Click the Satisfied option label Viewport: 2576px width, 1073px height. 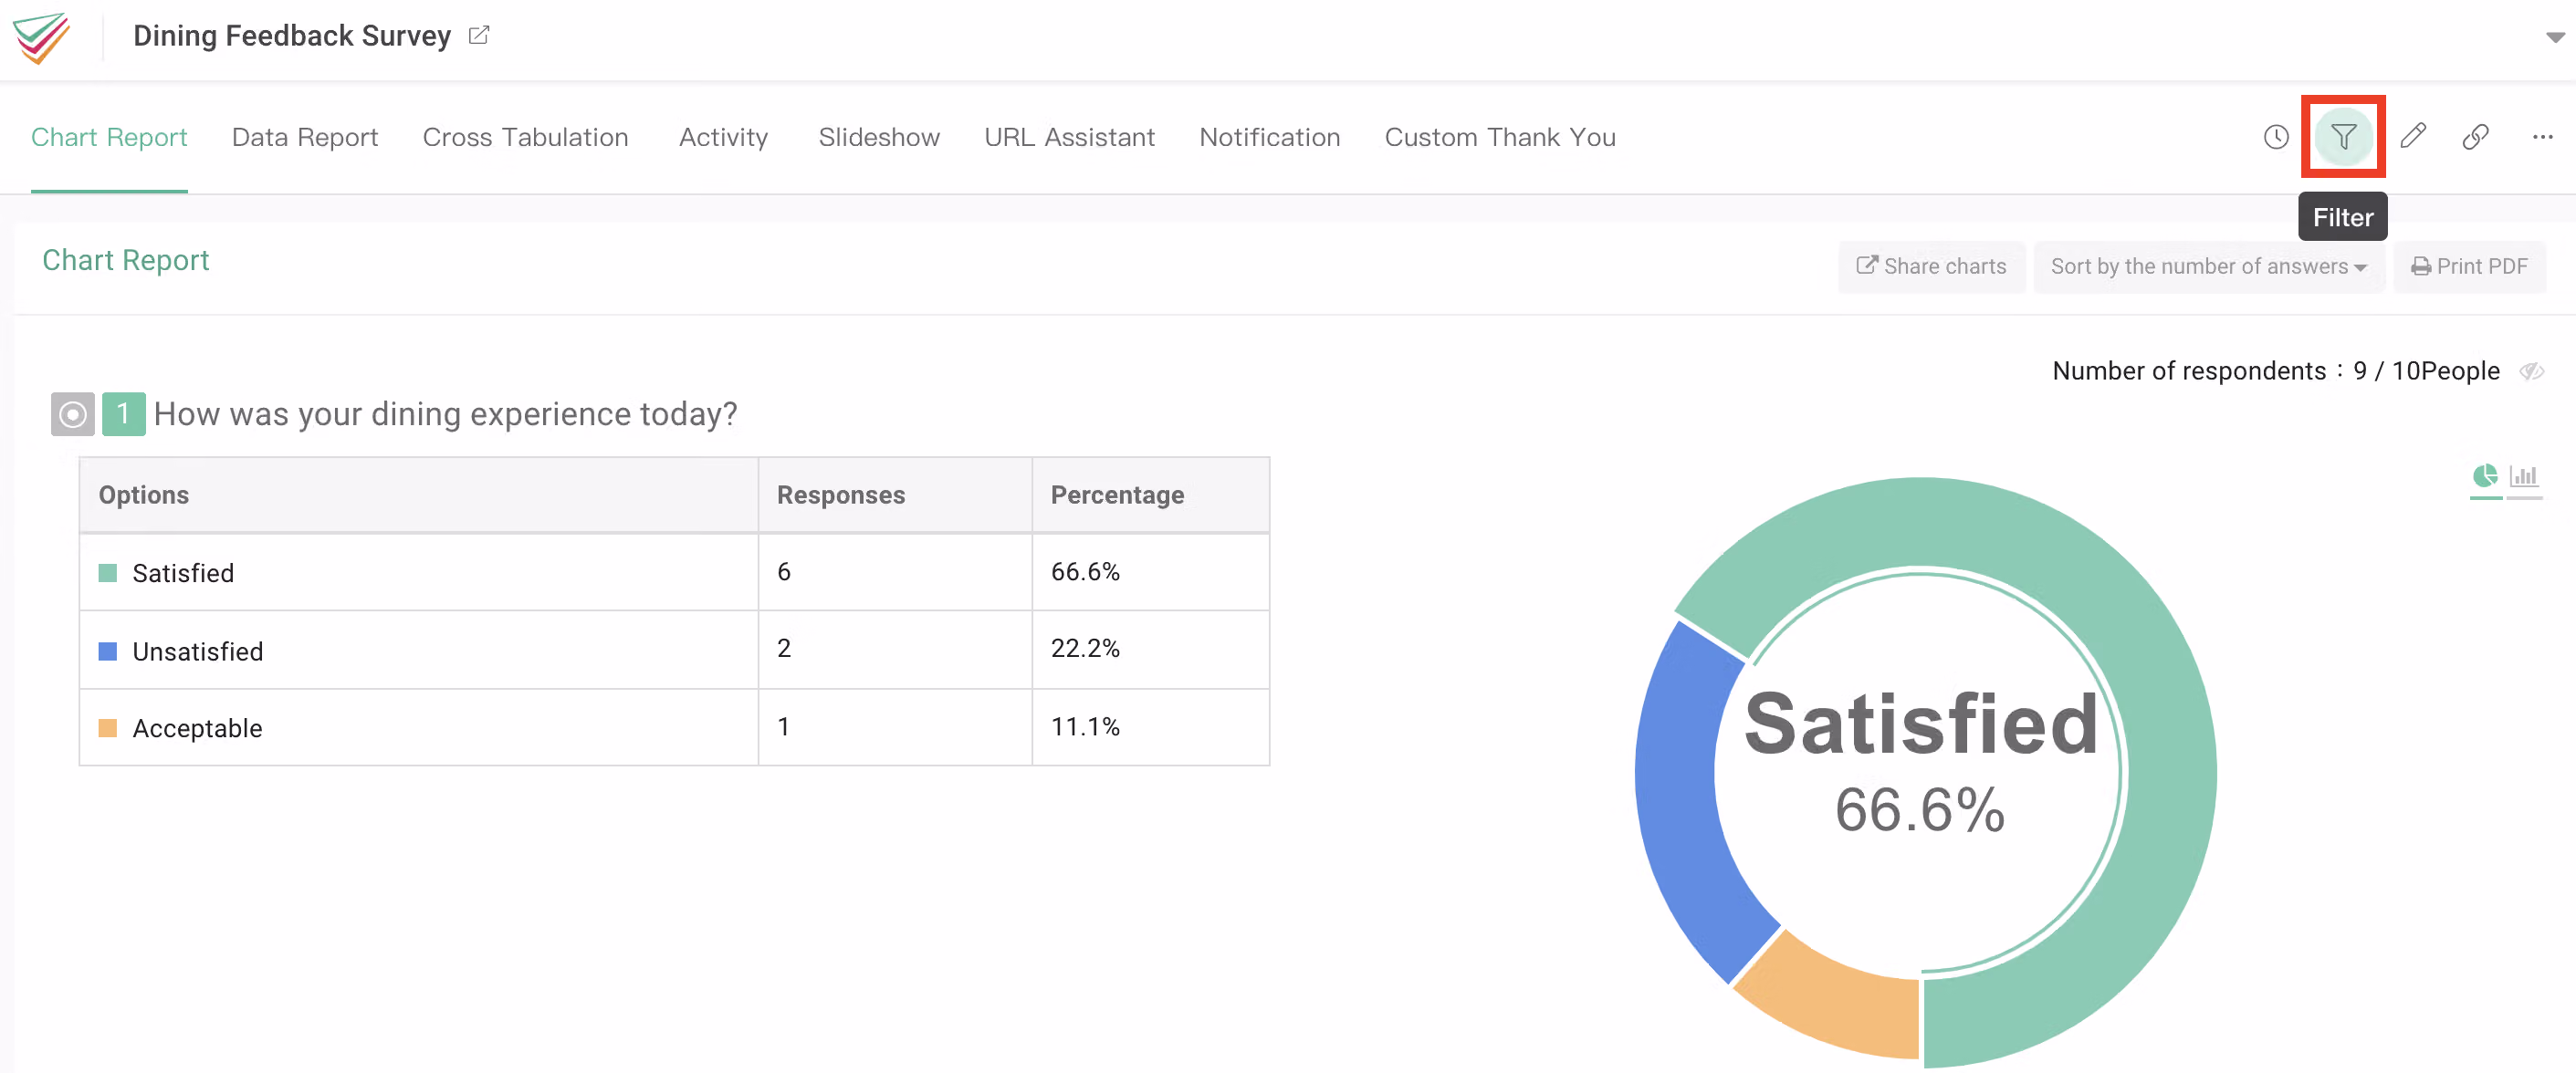click(183, 573)
